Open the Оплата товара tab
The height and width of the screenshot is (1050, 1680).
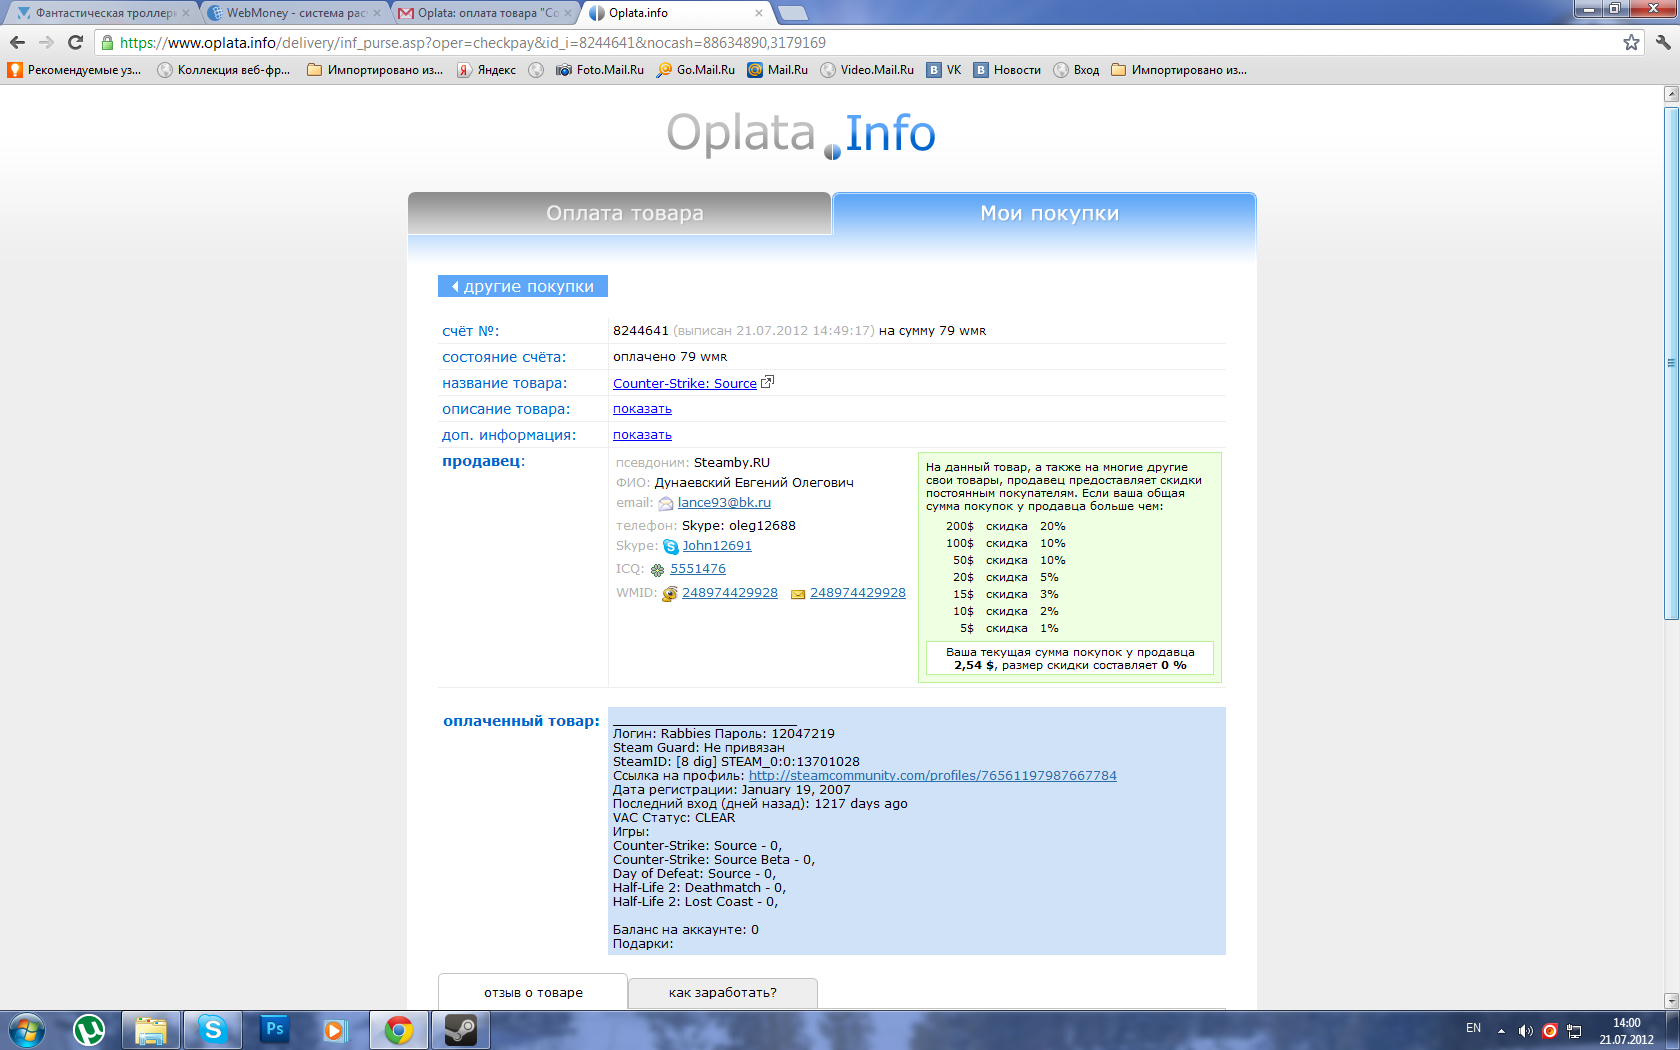[x=620, y=213]
